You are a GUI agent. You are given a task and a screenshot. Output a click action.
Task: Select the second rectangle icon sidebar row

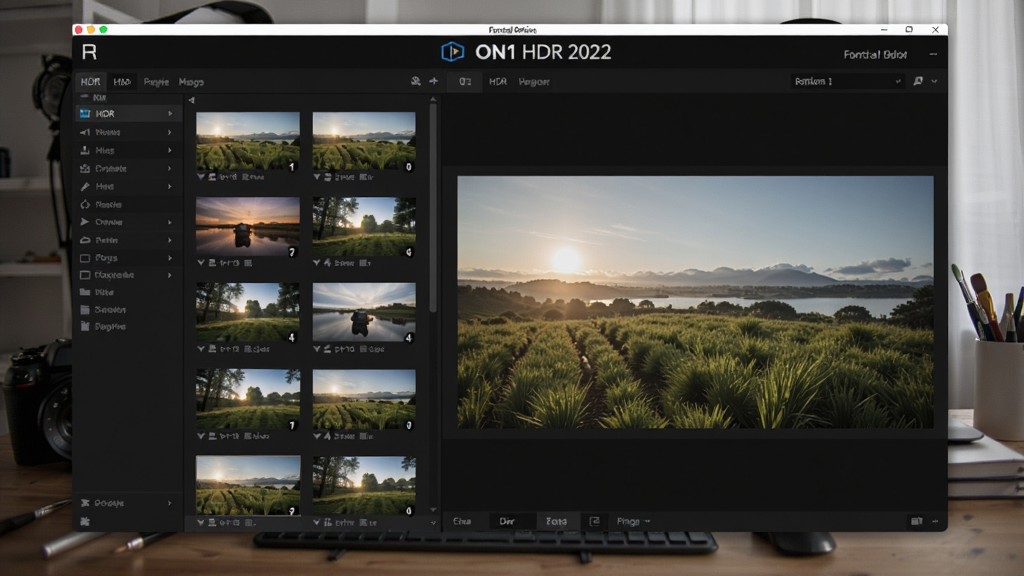click(127, 275)
